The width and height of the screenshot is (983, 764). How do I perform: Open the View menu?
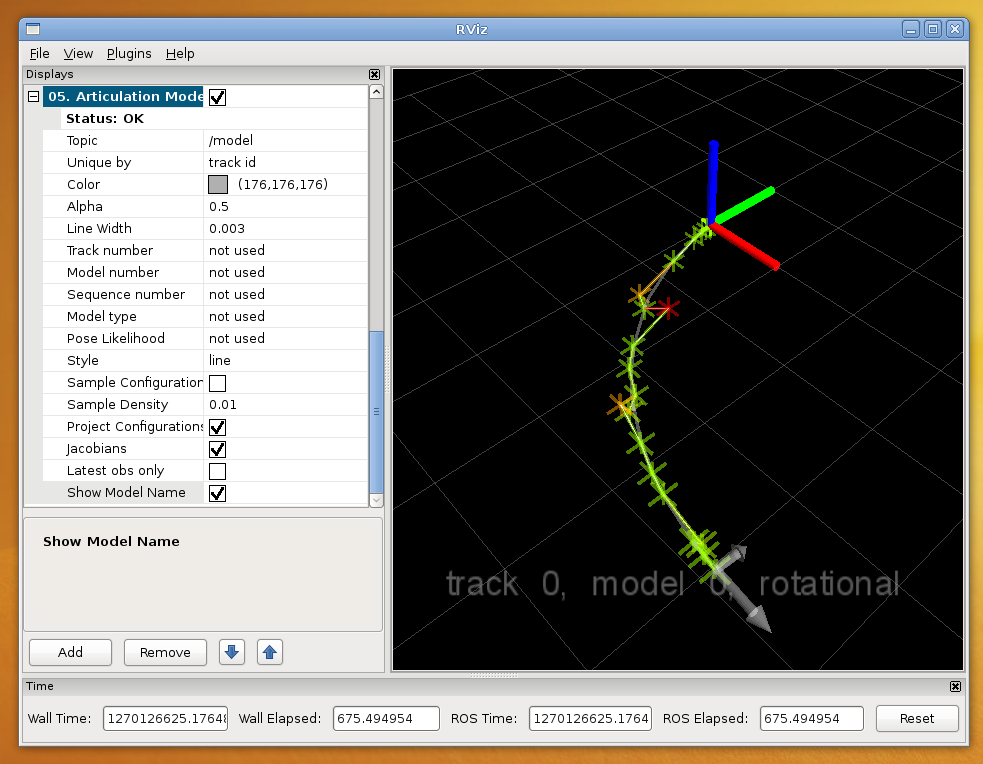78,54
